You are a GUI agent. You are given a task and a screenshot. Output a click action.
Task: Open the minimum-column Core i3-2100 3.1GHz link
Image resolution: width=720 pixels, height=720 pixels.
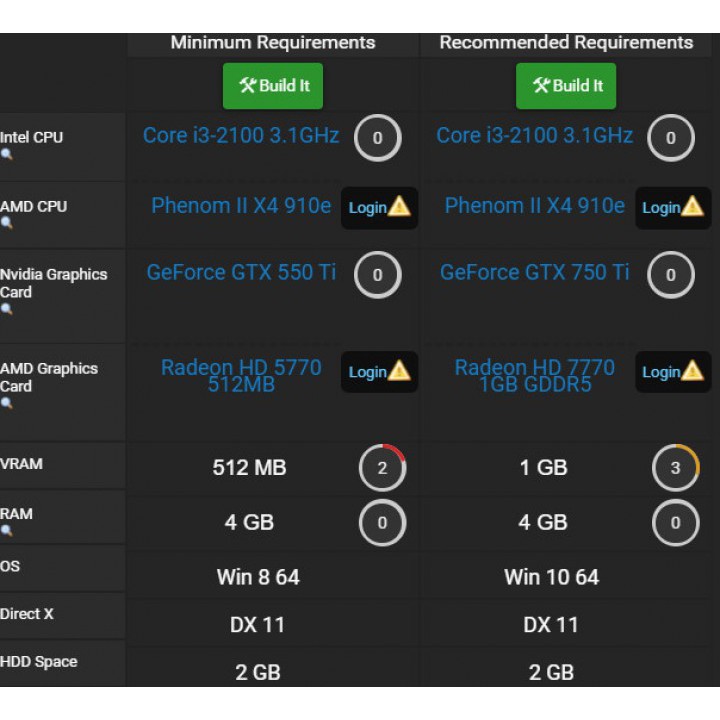tap(240, 136)
